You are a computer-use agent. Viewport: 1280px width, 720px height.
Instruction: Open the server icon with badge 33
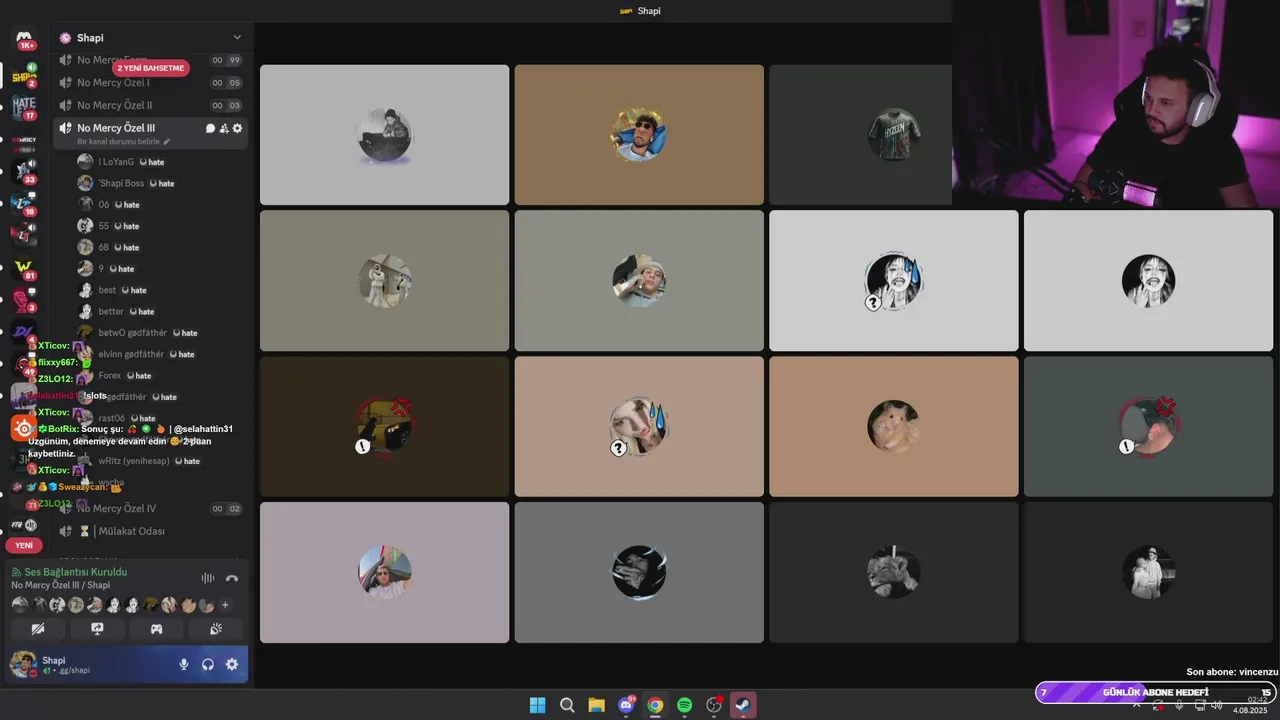(24, 170)
